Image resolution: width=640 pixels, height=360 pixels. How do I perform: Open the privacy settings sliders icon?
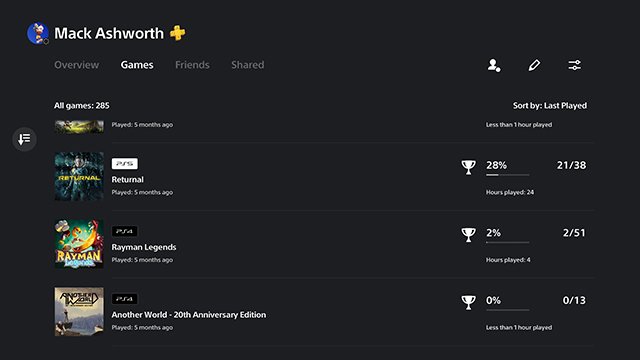tap(575, 65)
